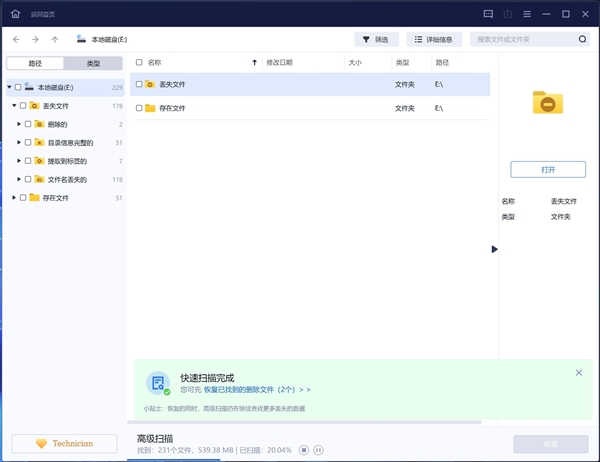600x462 pixels.
Task: Stop the advanced scan
Action: (x=304, y=450)
